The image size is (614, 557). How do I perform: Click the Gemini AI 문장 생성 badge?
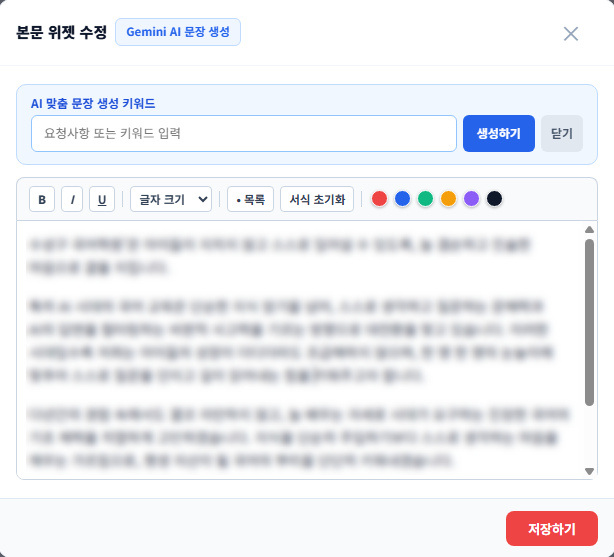pos(178,32)
